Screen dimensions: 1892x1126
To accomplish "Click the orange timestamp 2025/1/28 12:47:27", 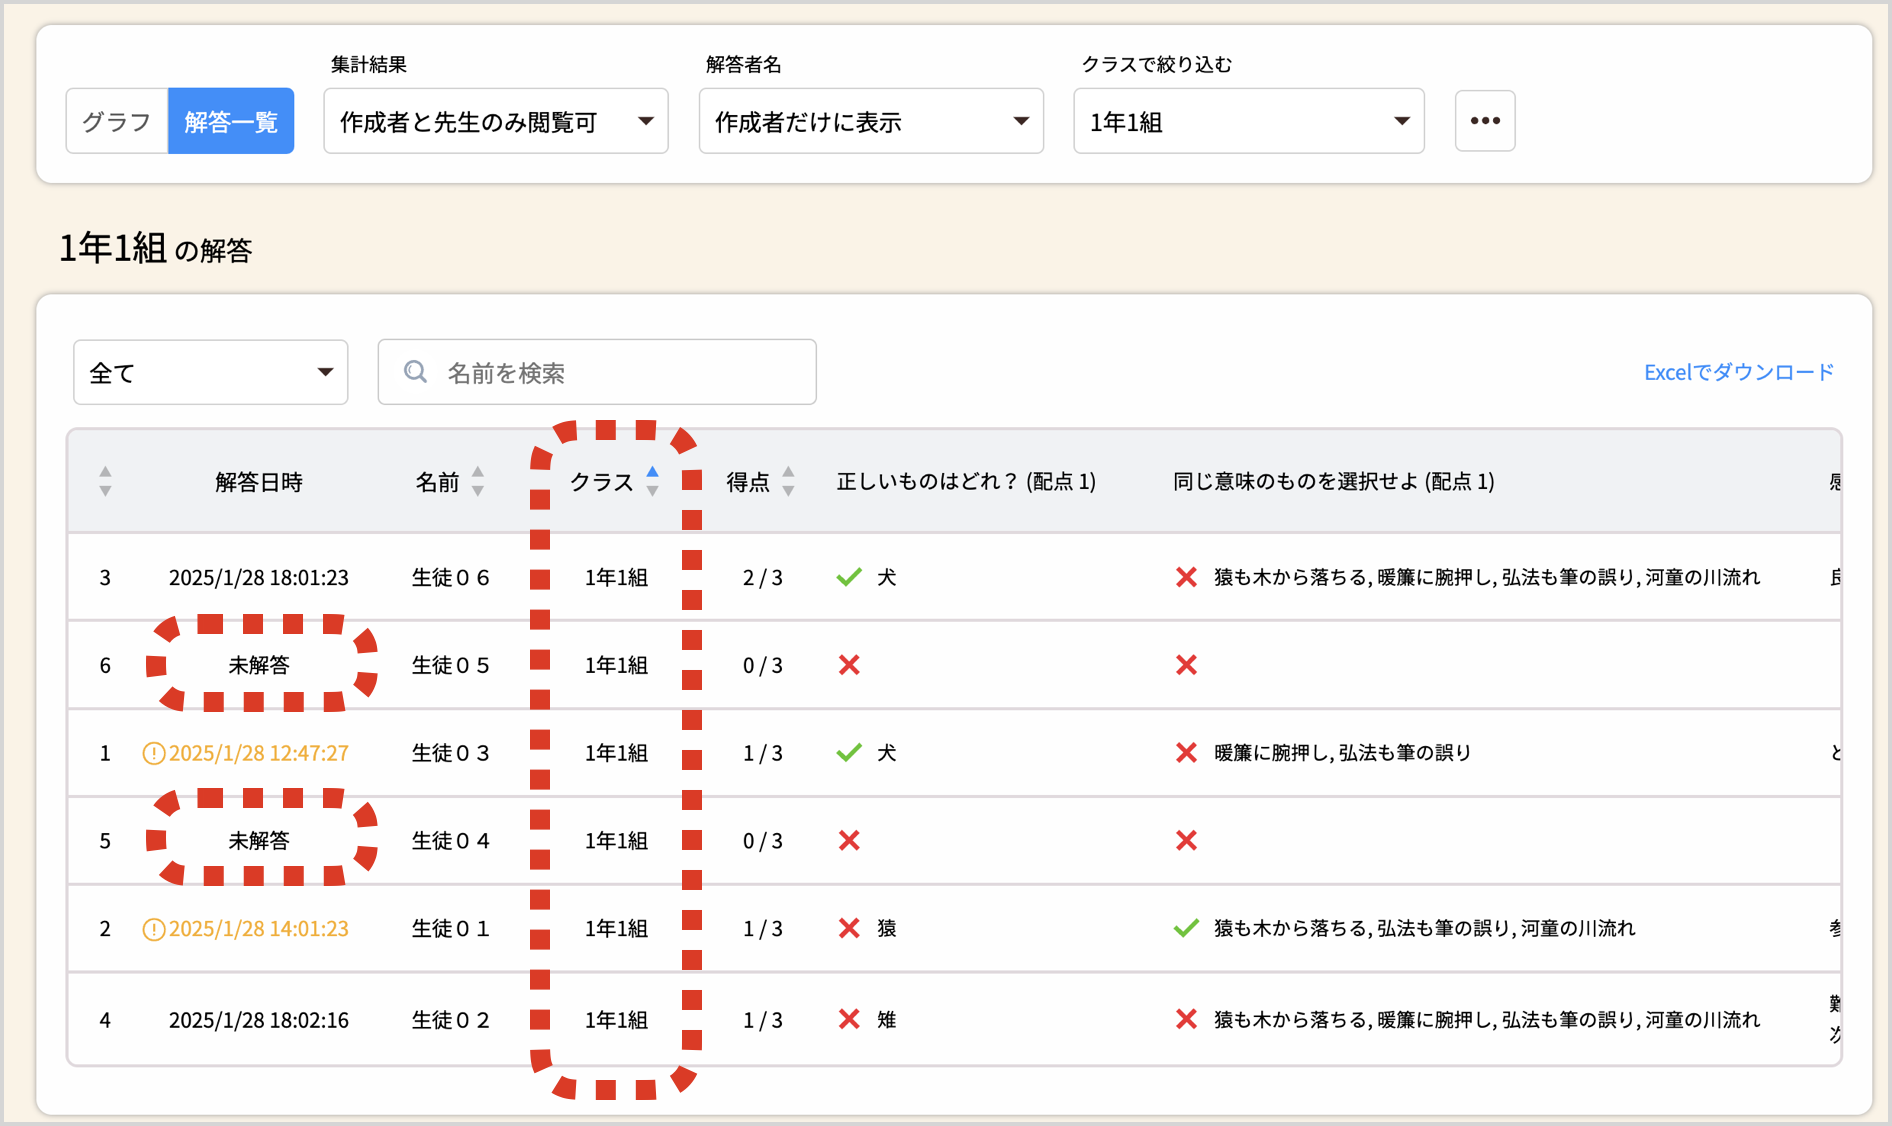I will click(259, 753).
